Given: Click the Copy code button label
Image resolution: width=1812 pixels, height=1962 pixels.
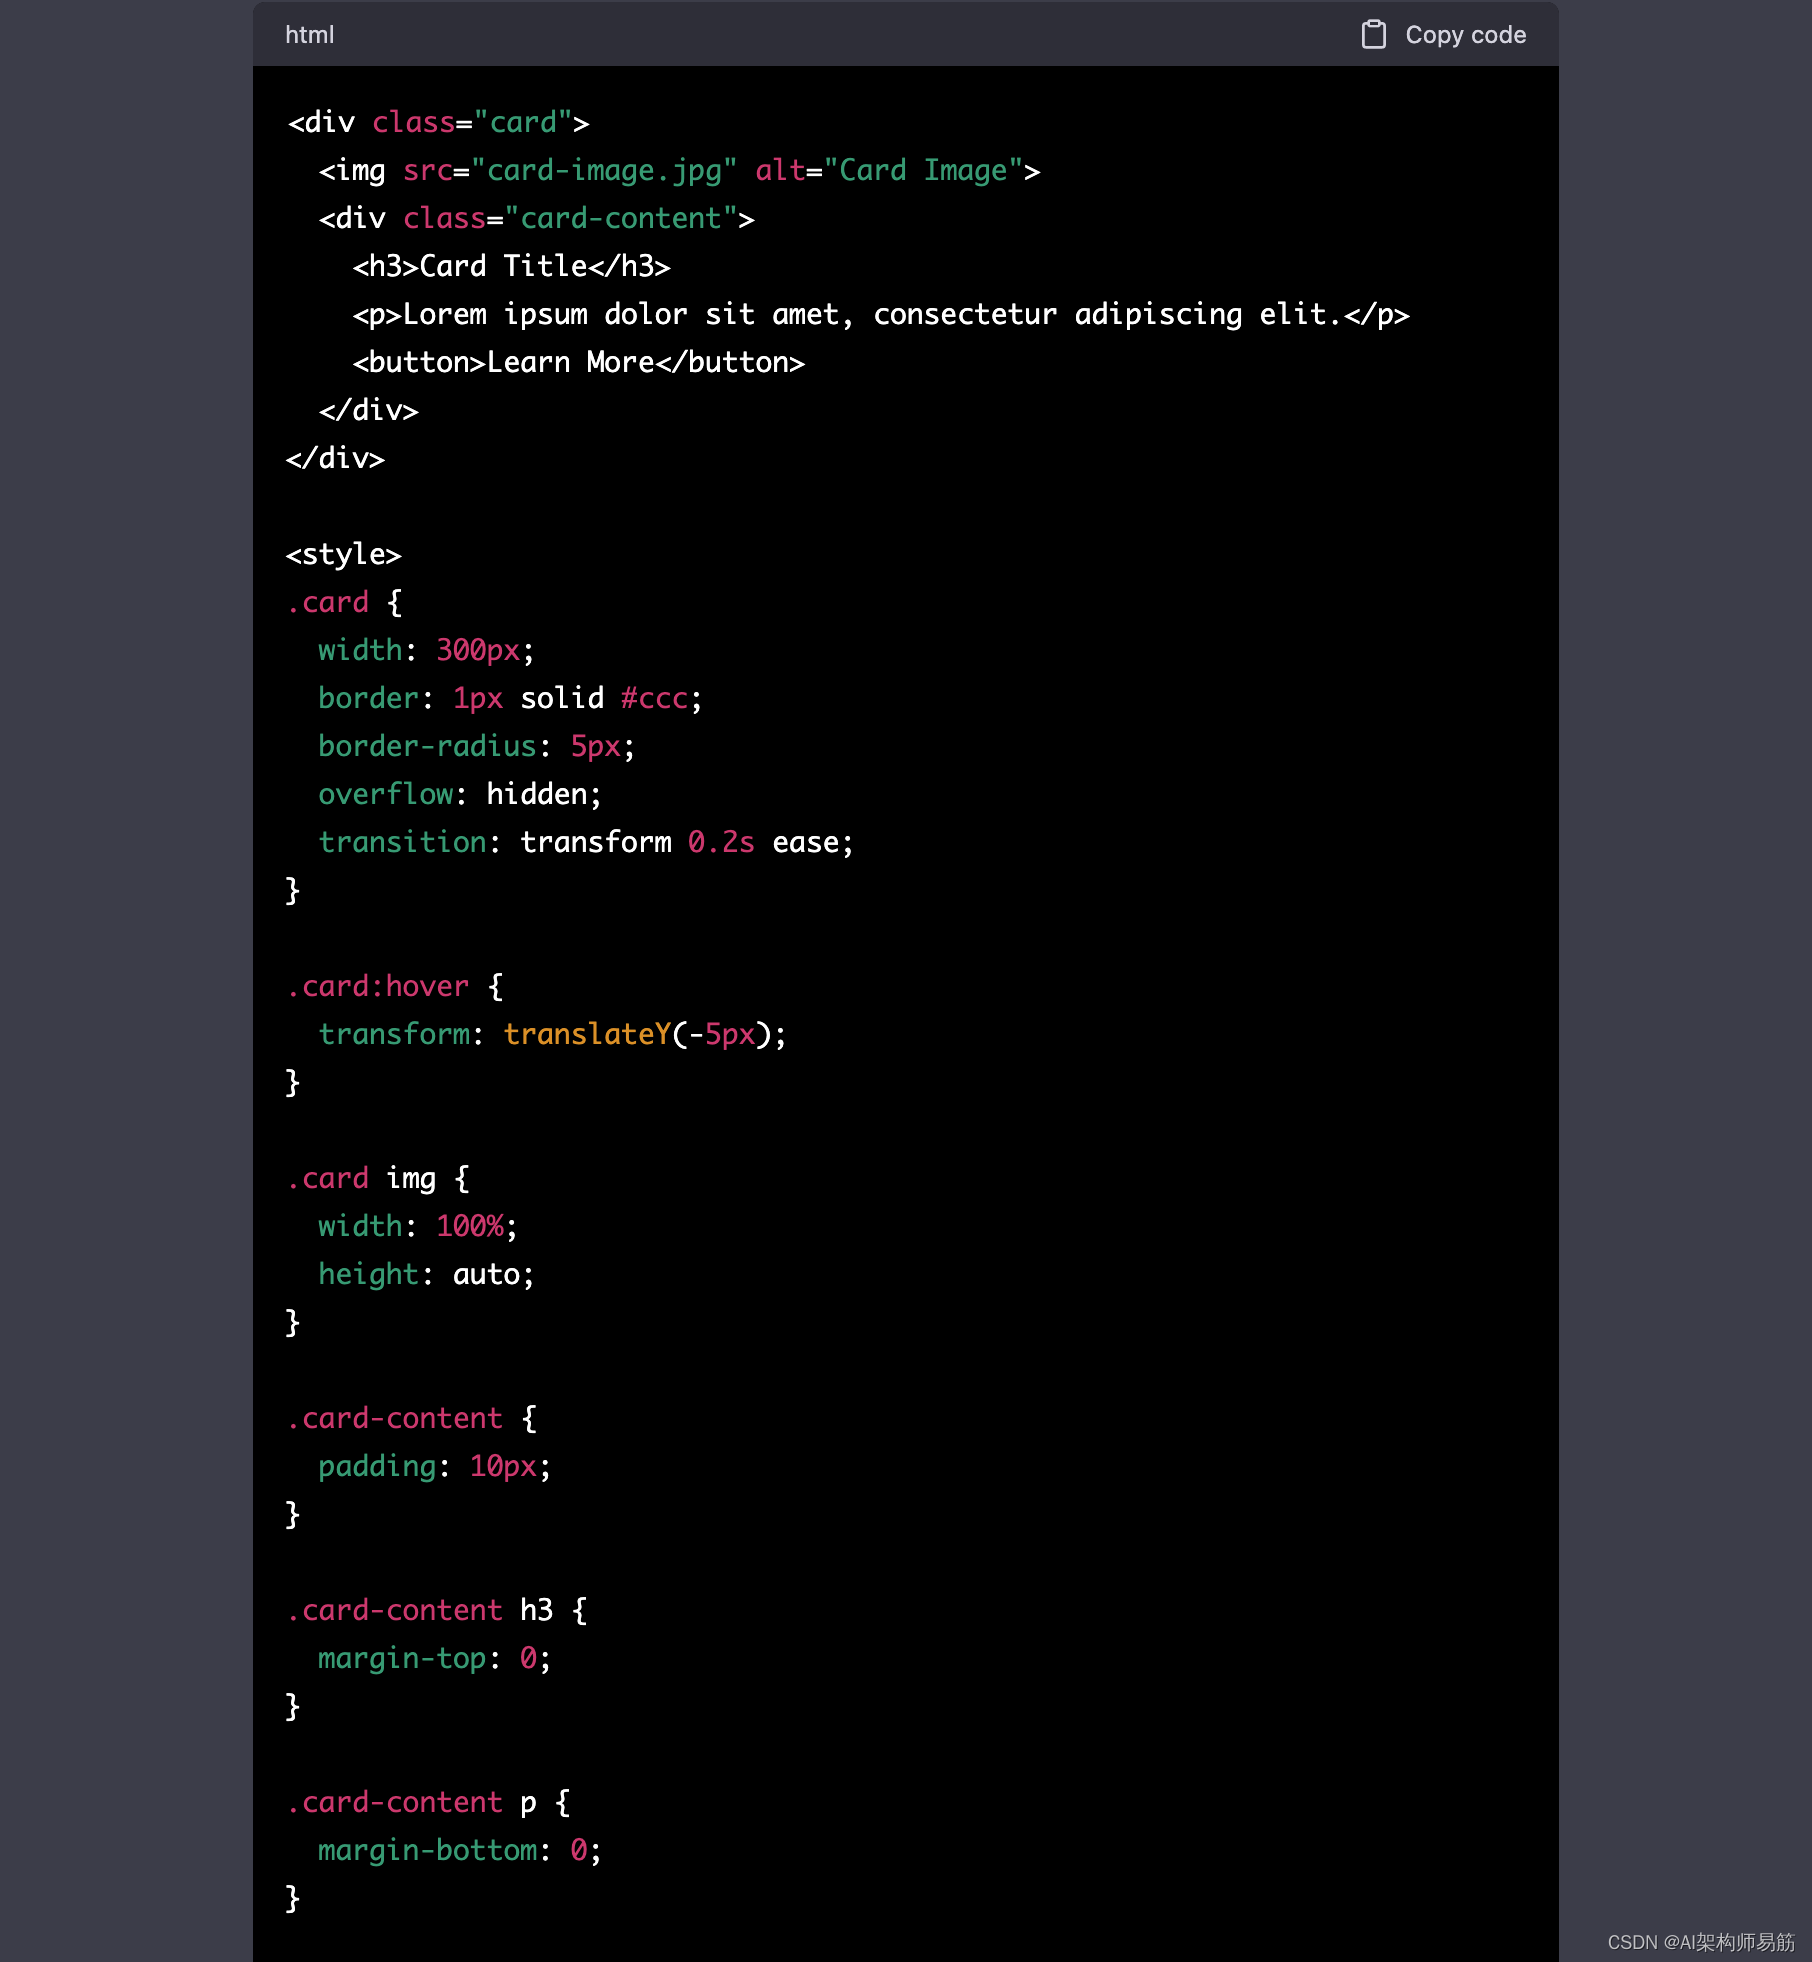Looking at the screenshot, I should (x=1465, y=35).
